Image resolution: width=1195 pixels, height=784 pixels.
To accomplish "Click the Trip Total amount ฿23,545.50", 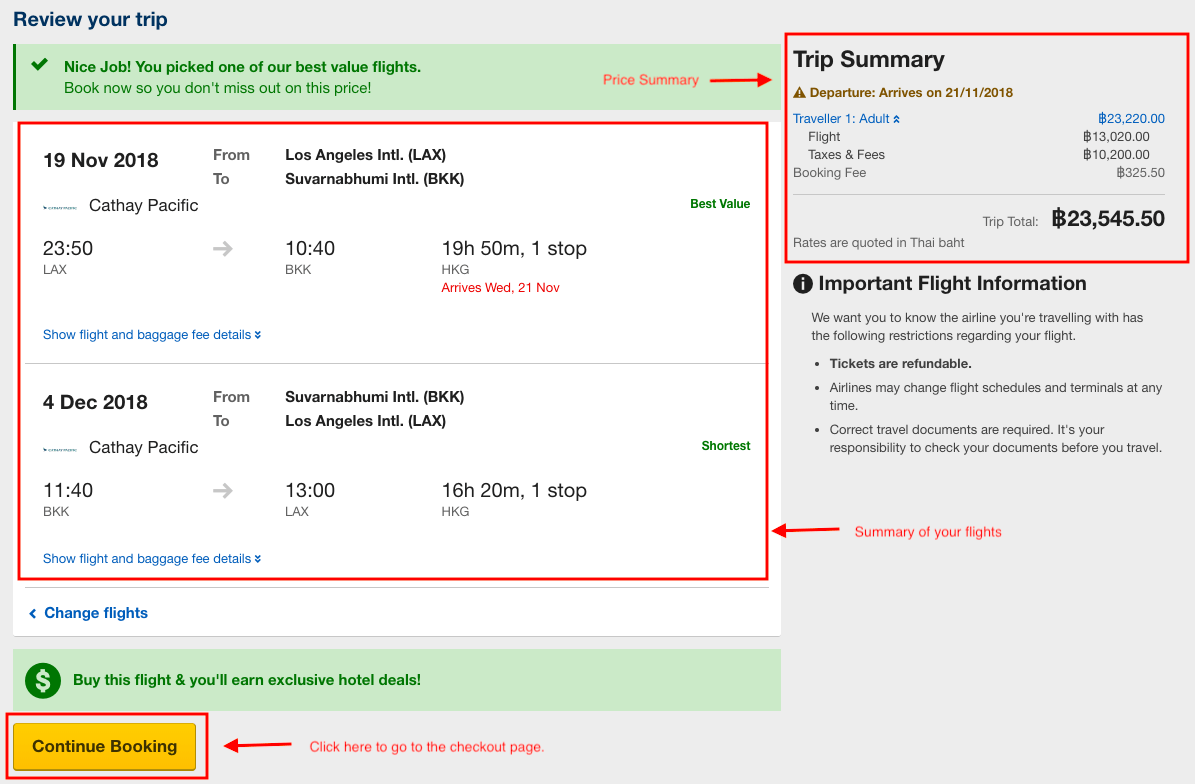I will point(1108,219).
